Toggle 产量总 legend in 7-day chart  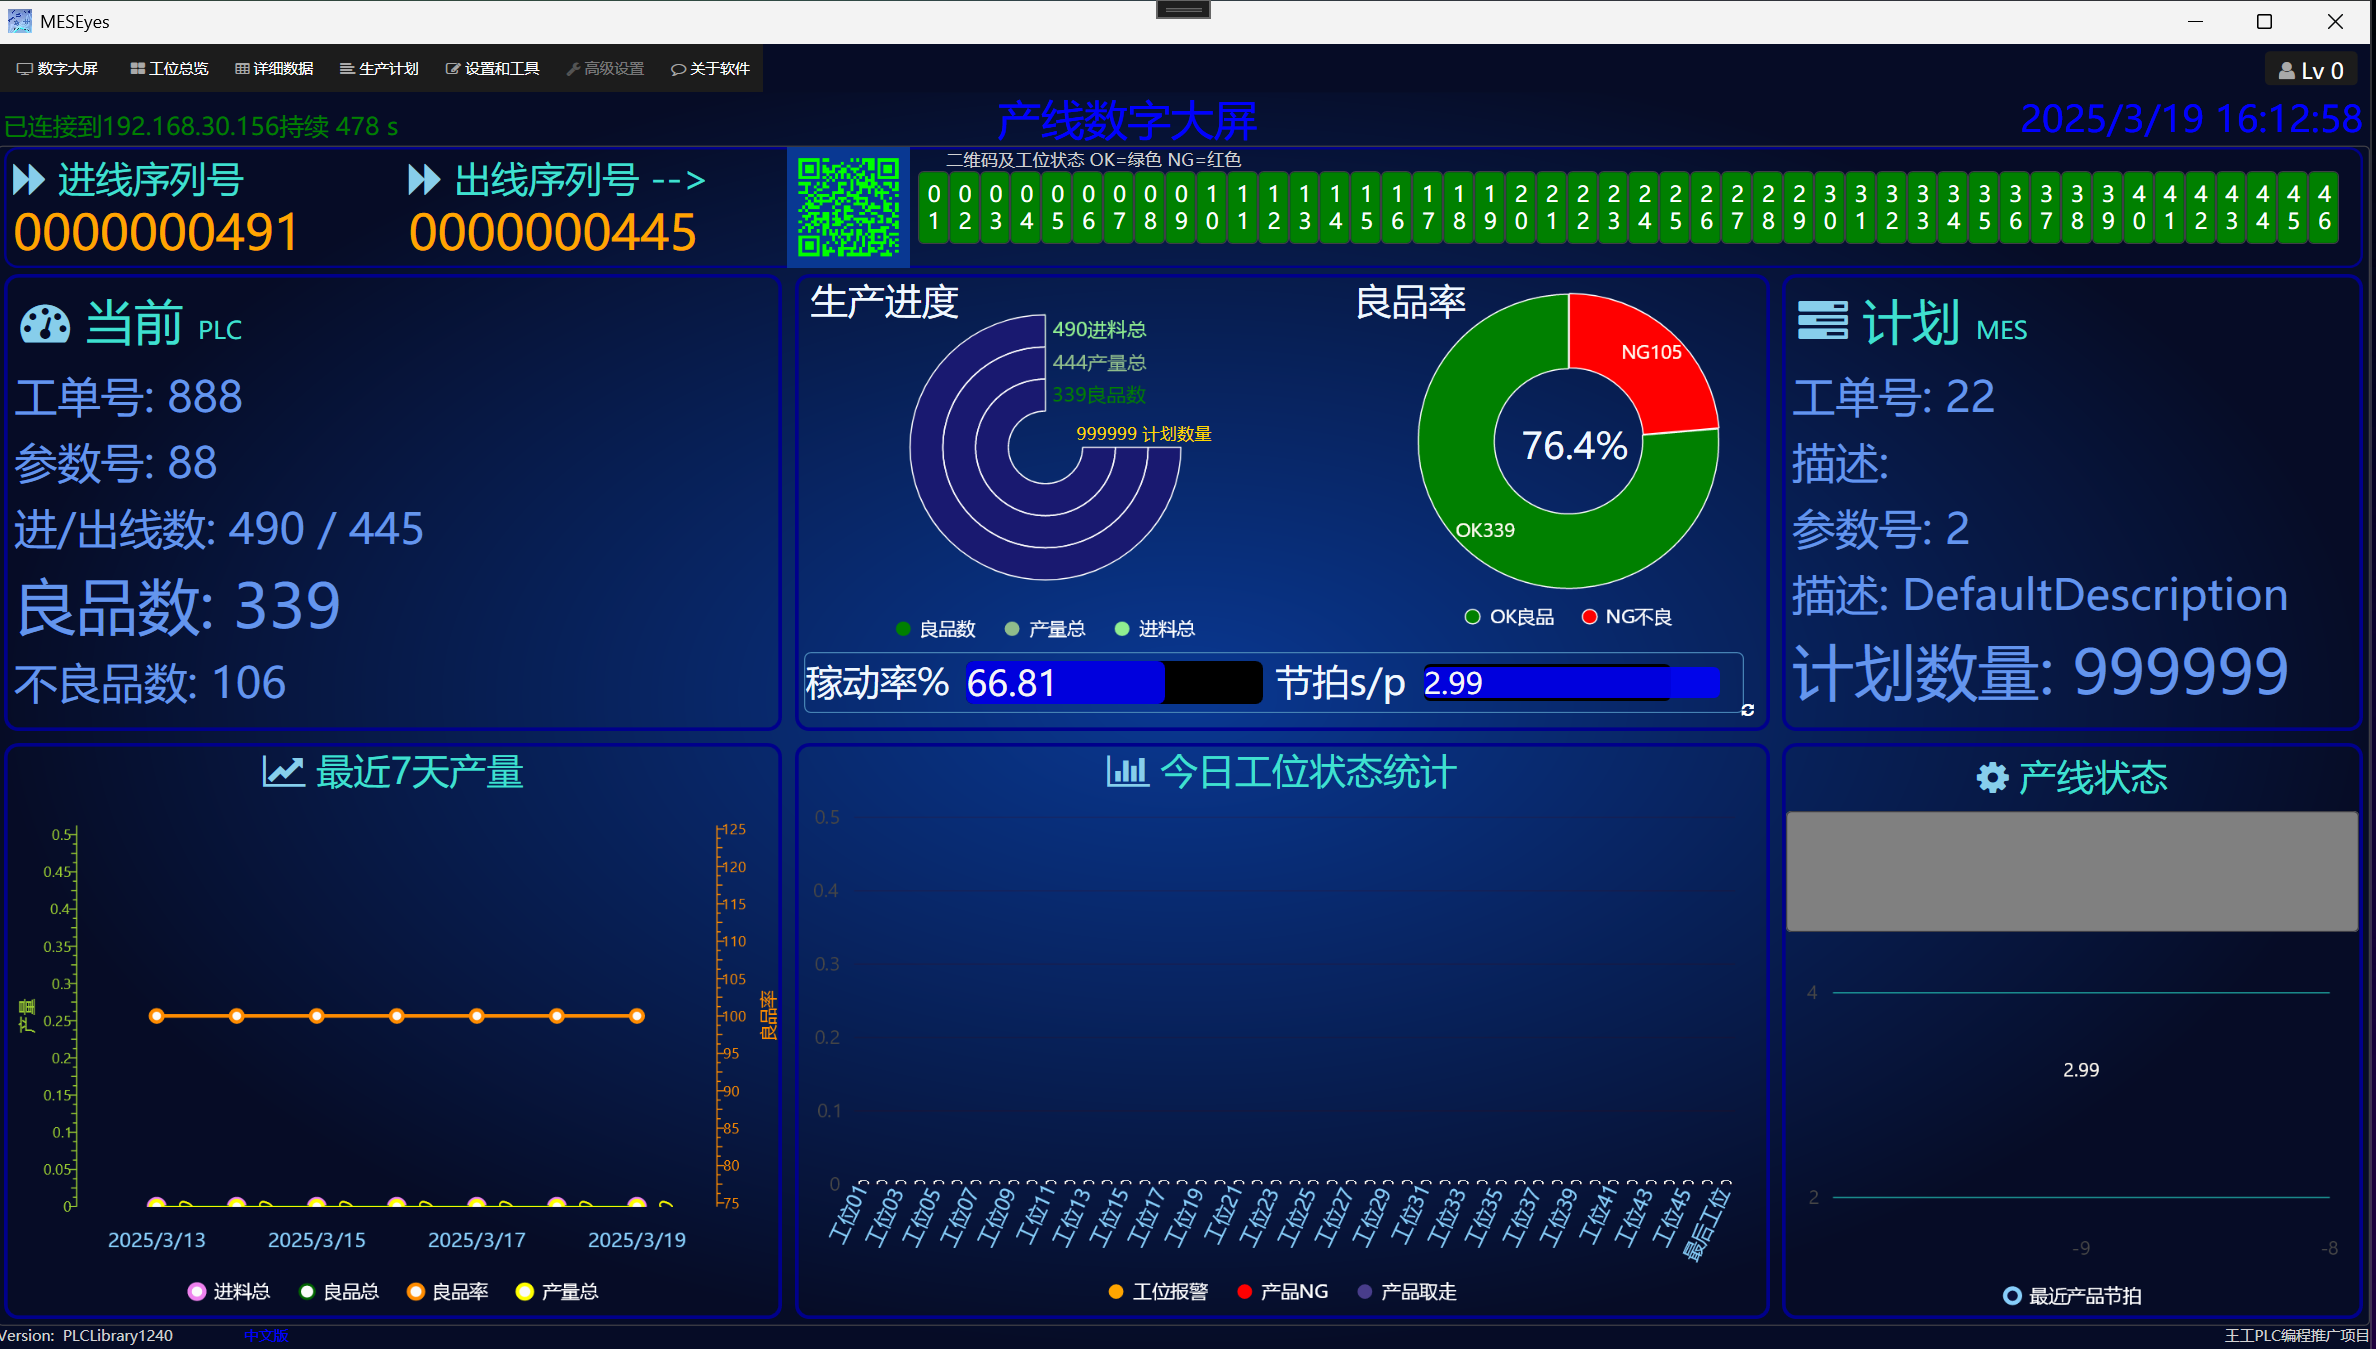557,1292
